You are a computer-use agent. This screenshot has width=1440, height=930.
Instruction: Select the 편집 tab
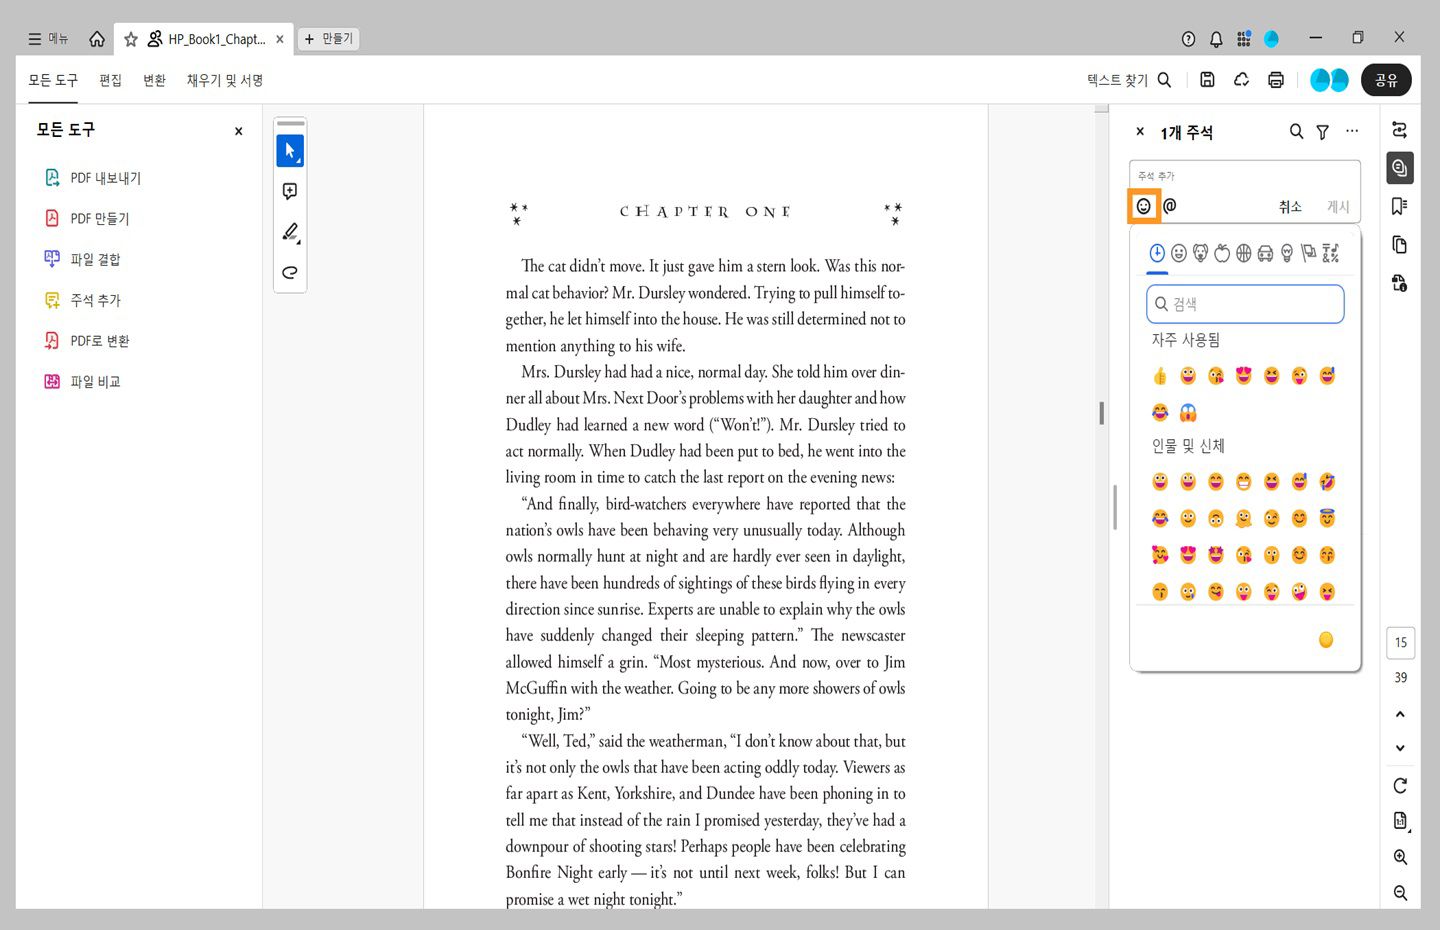pos(110,80)
